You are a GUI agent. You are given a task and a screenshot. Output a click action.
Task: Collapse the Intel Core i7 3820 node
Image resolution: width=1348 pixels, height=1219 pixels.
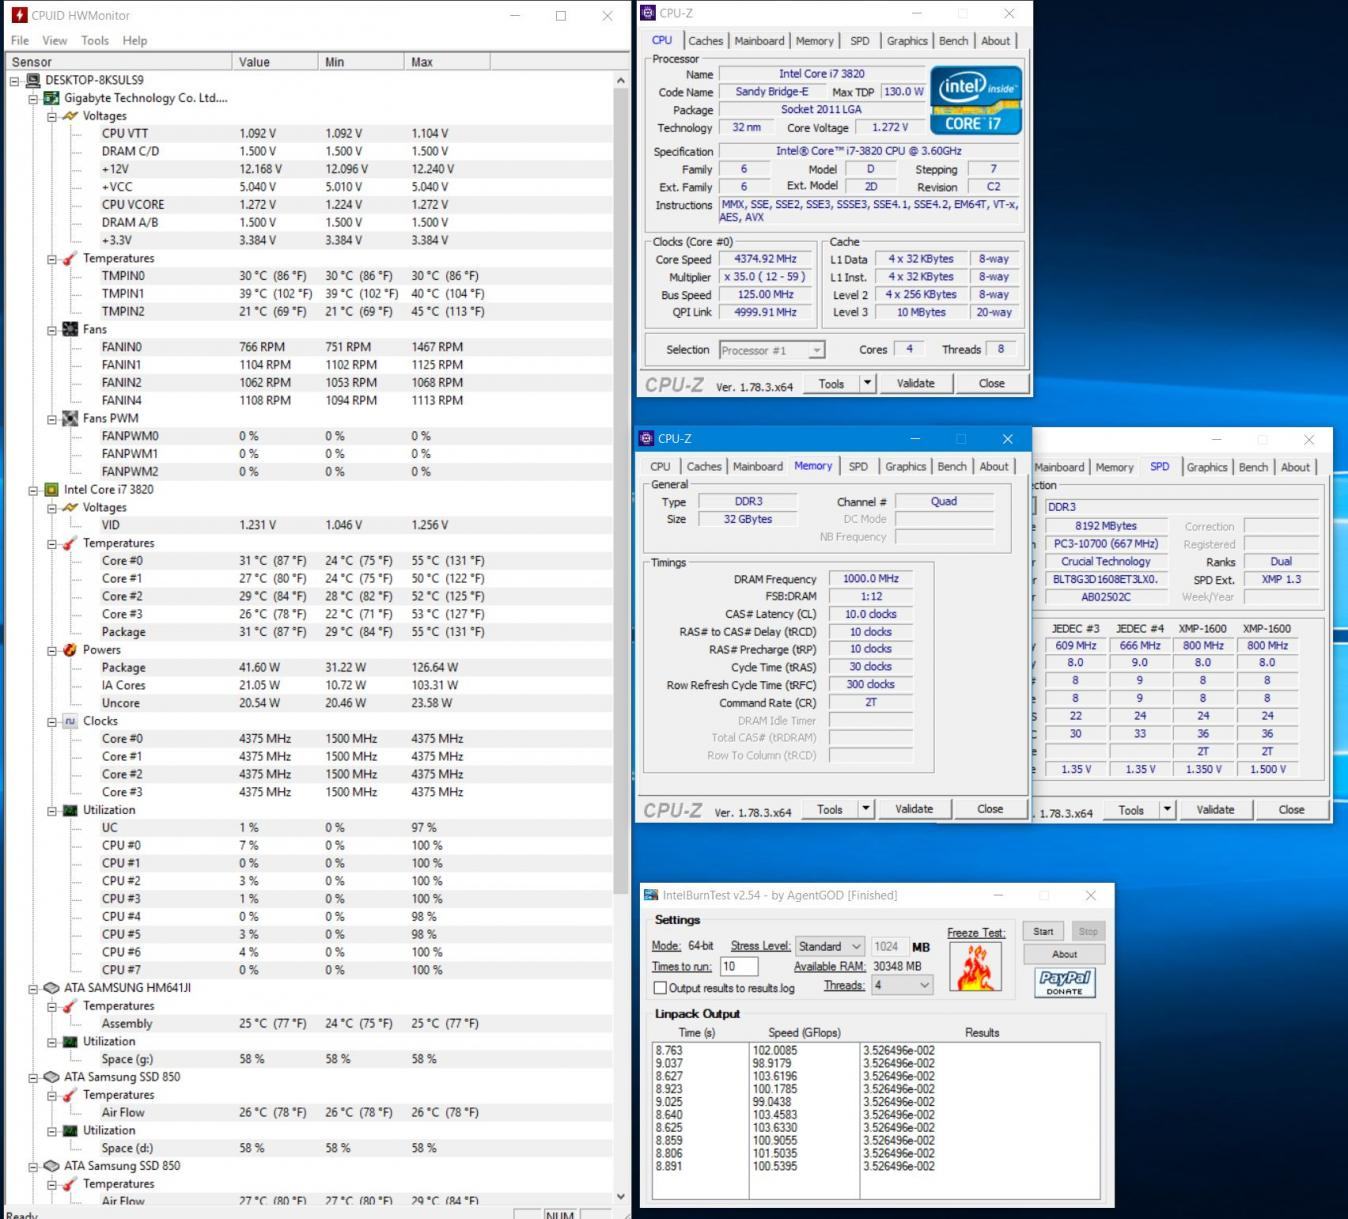[33, 490]
